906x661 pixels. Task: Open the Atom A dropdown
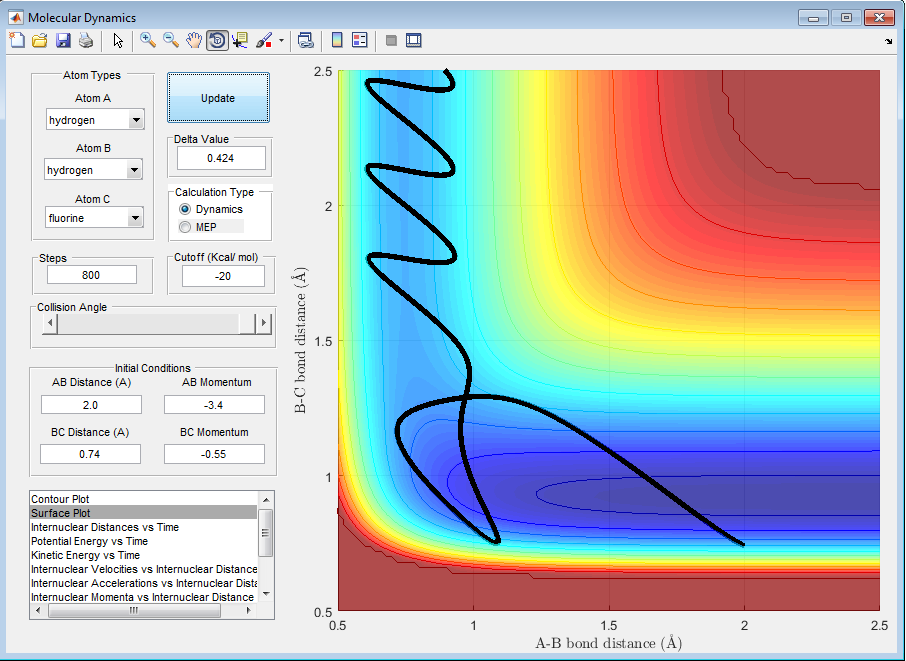pyautogui.click(x=136, y=121)
